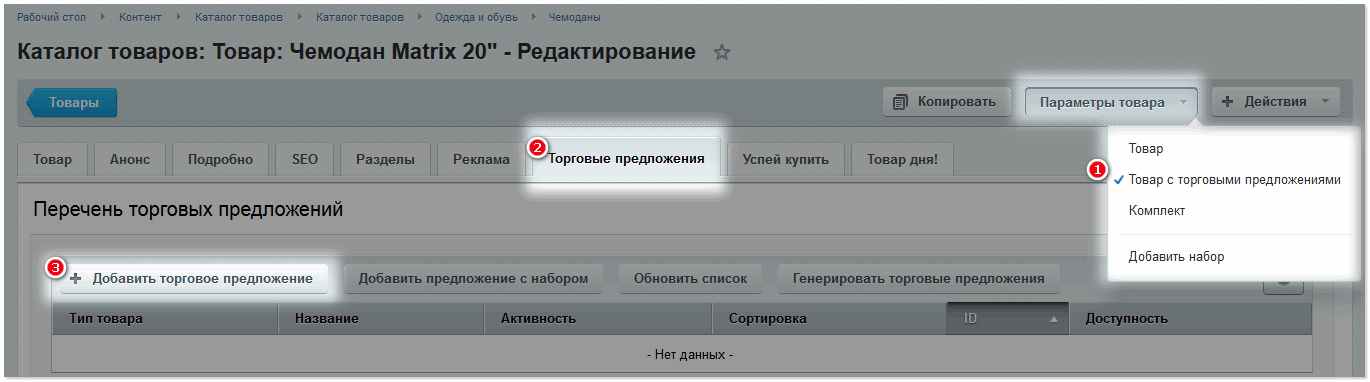Open Контент breadcrumb link
The height and width of the screenshot is (382, 1370).
[x=141, y=18]
